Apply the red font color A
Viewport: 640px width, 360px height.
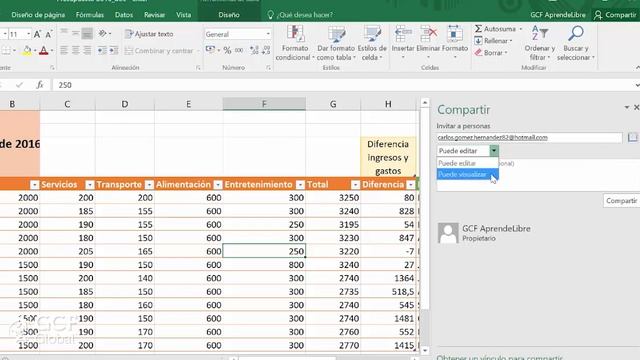point(44,51)
